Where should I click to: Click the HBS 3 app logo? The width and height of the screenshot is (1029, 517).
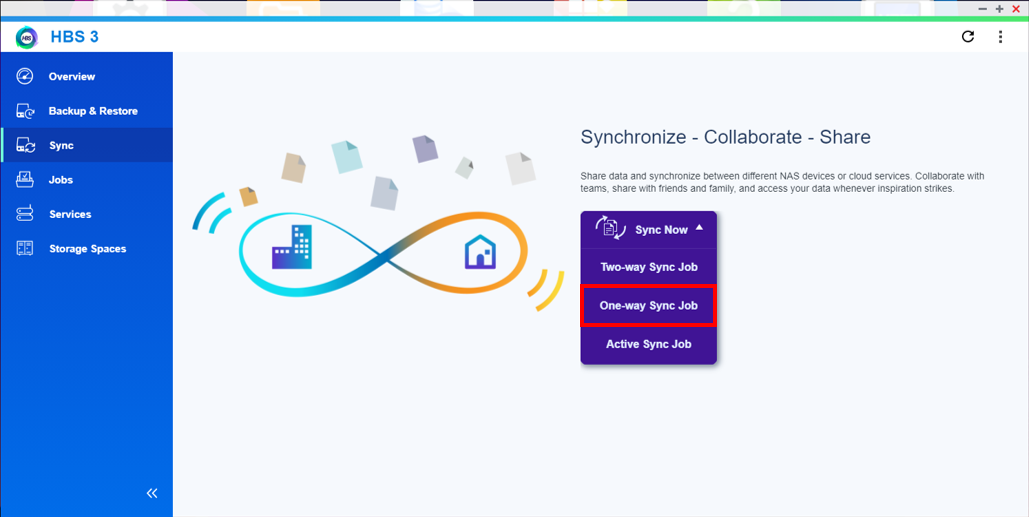click(x=27, y=37)
